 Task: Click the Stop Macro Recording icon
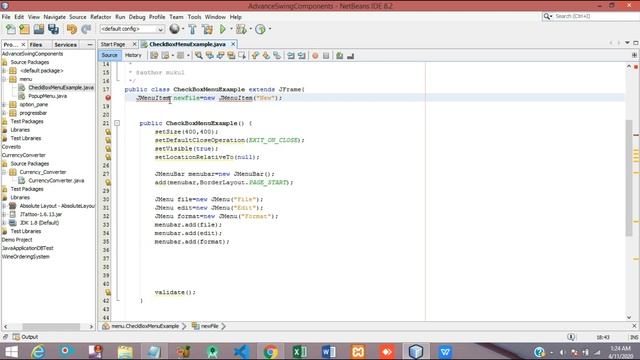tap(326, 56)
